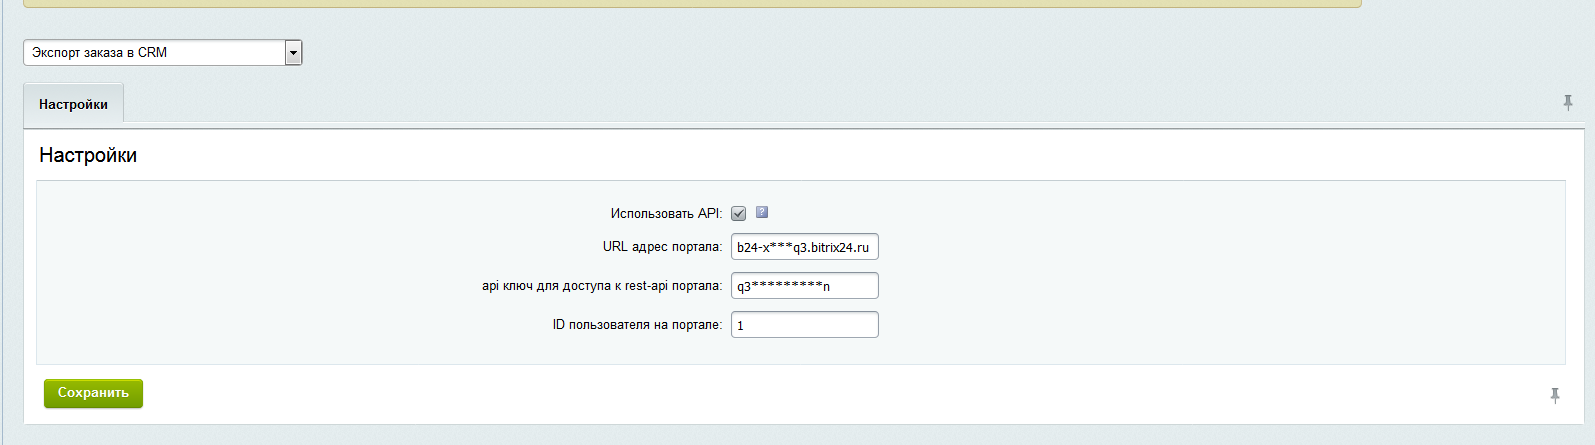Switch to the Настройки tab
The width and height of the screenshot is (1595, 445).
pos(73,104)
